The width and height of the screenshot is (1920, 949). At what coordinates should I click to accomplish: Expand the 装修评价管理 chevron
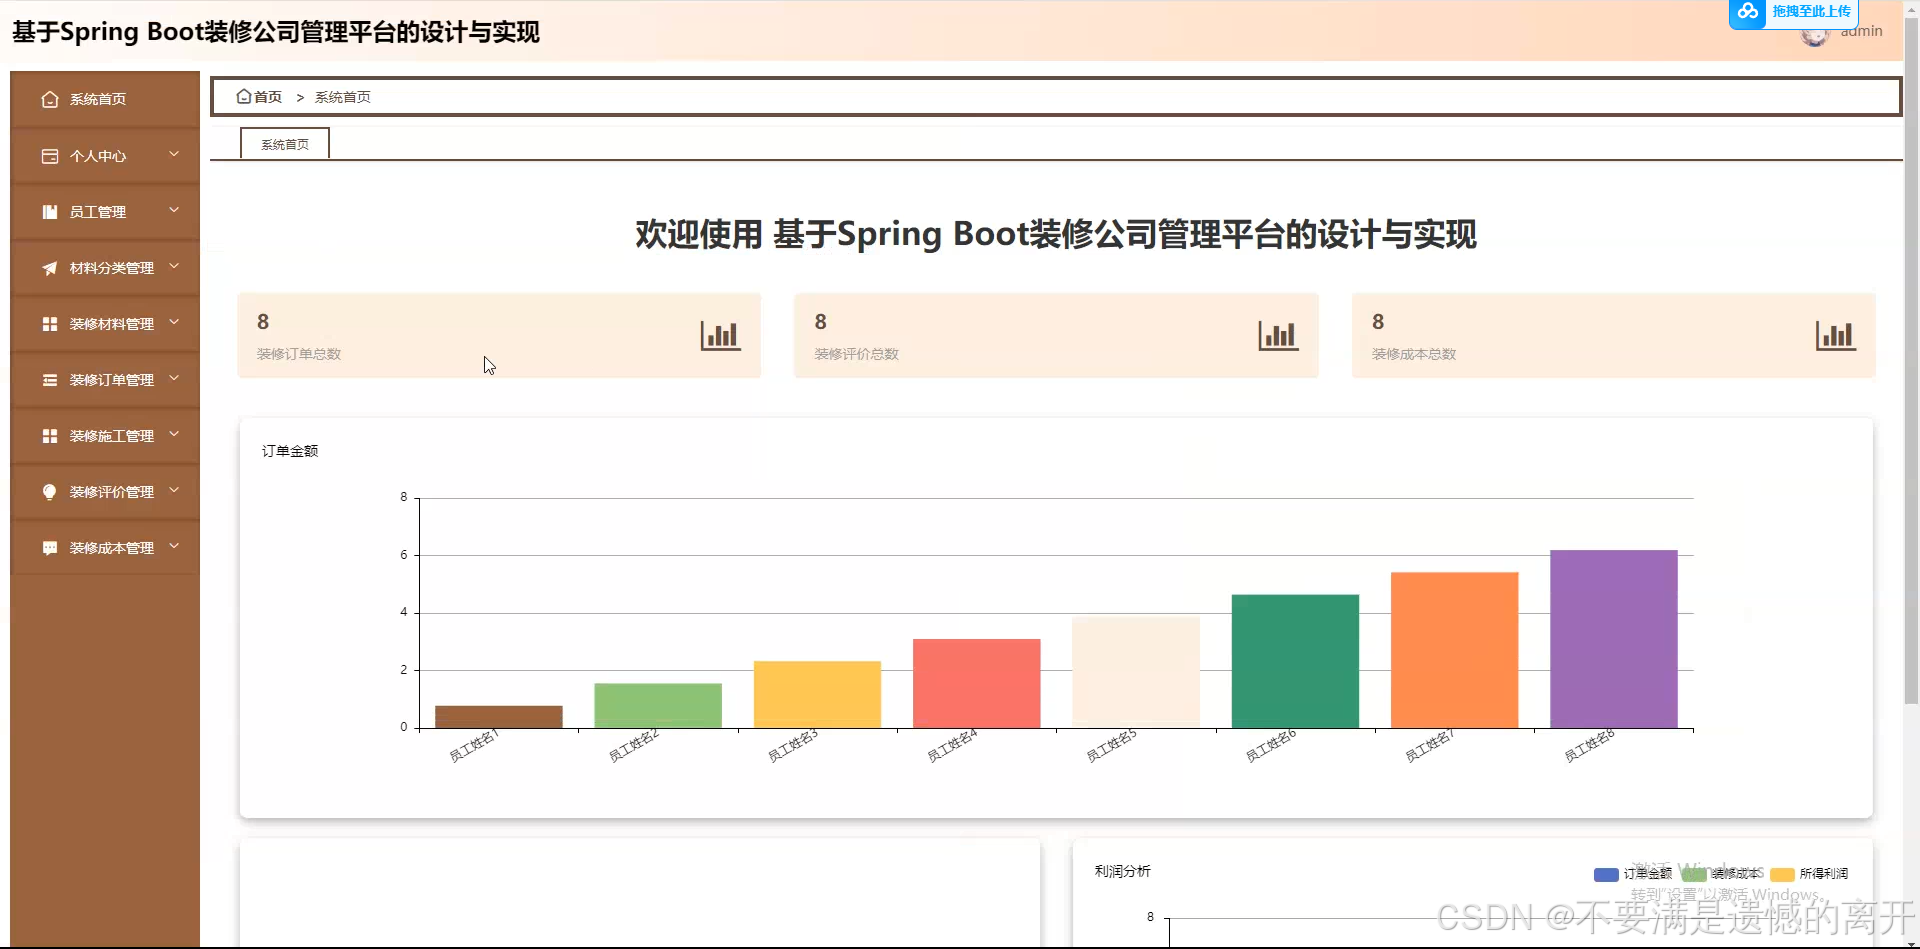(174, 490)
